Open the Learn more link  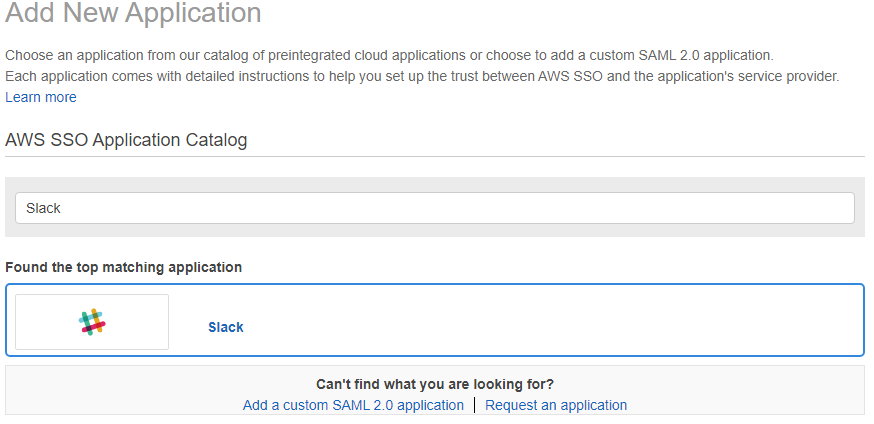click(x=41, y=97)
